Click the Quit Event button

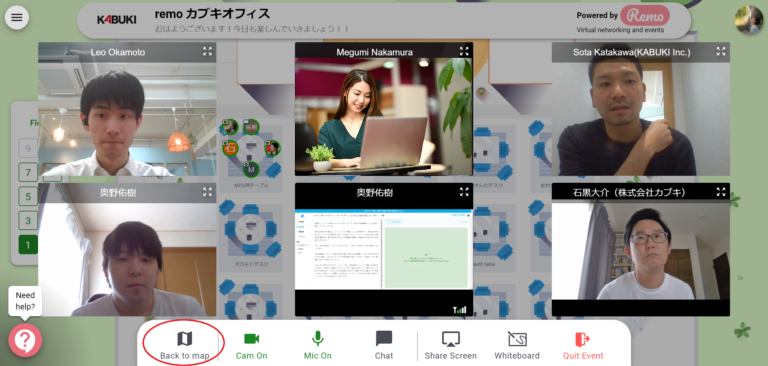point(583,346)
